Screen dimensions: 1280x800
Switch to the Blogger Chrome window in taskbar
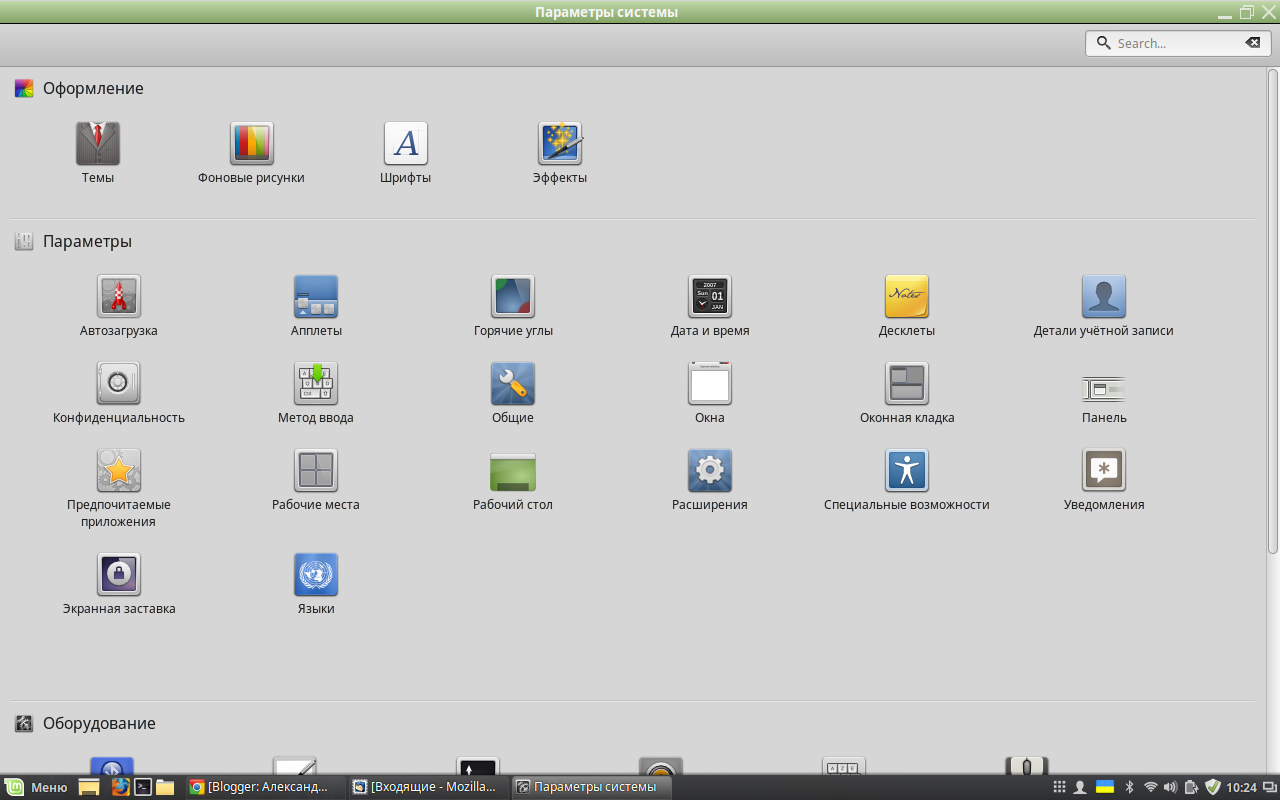tap(267, 787)
